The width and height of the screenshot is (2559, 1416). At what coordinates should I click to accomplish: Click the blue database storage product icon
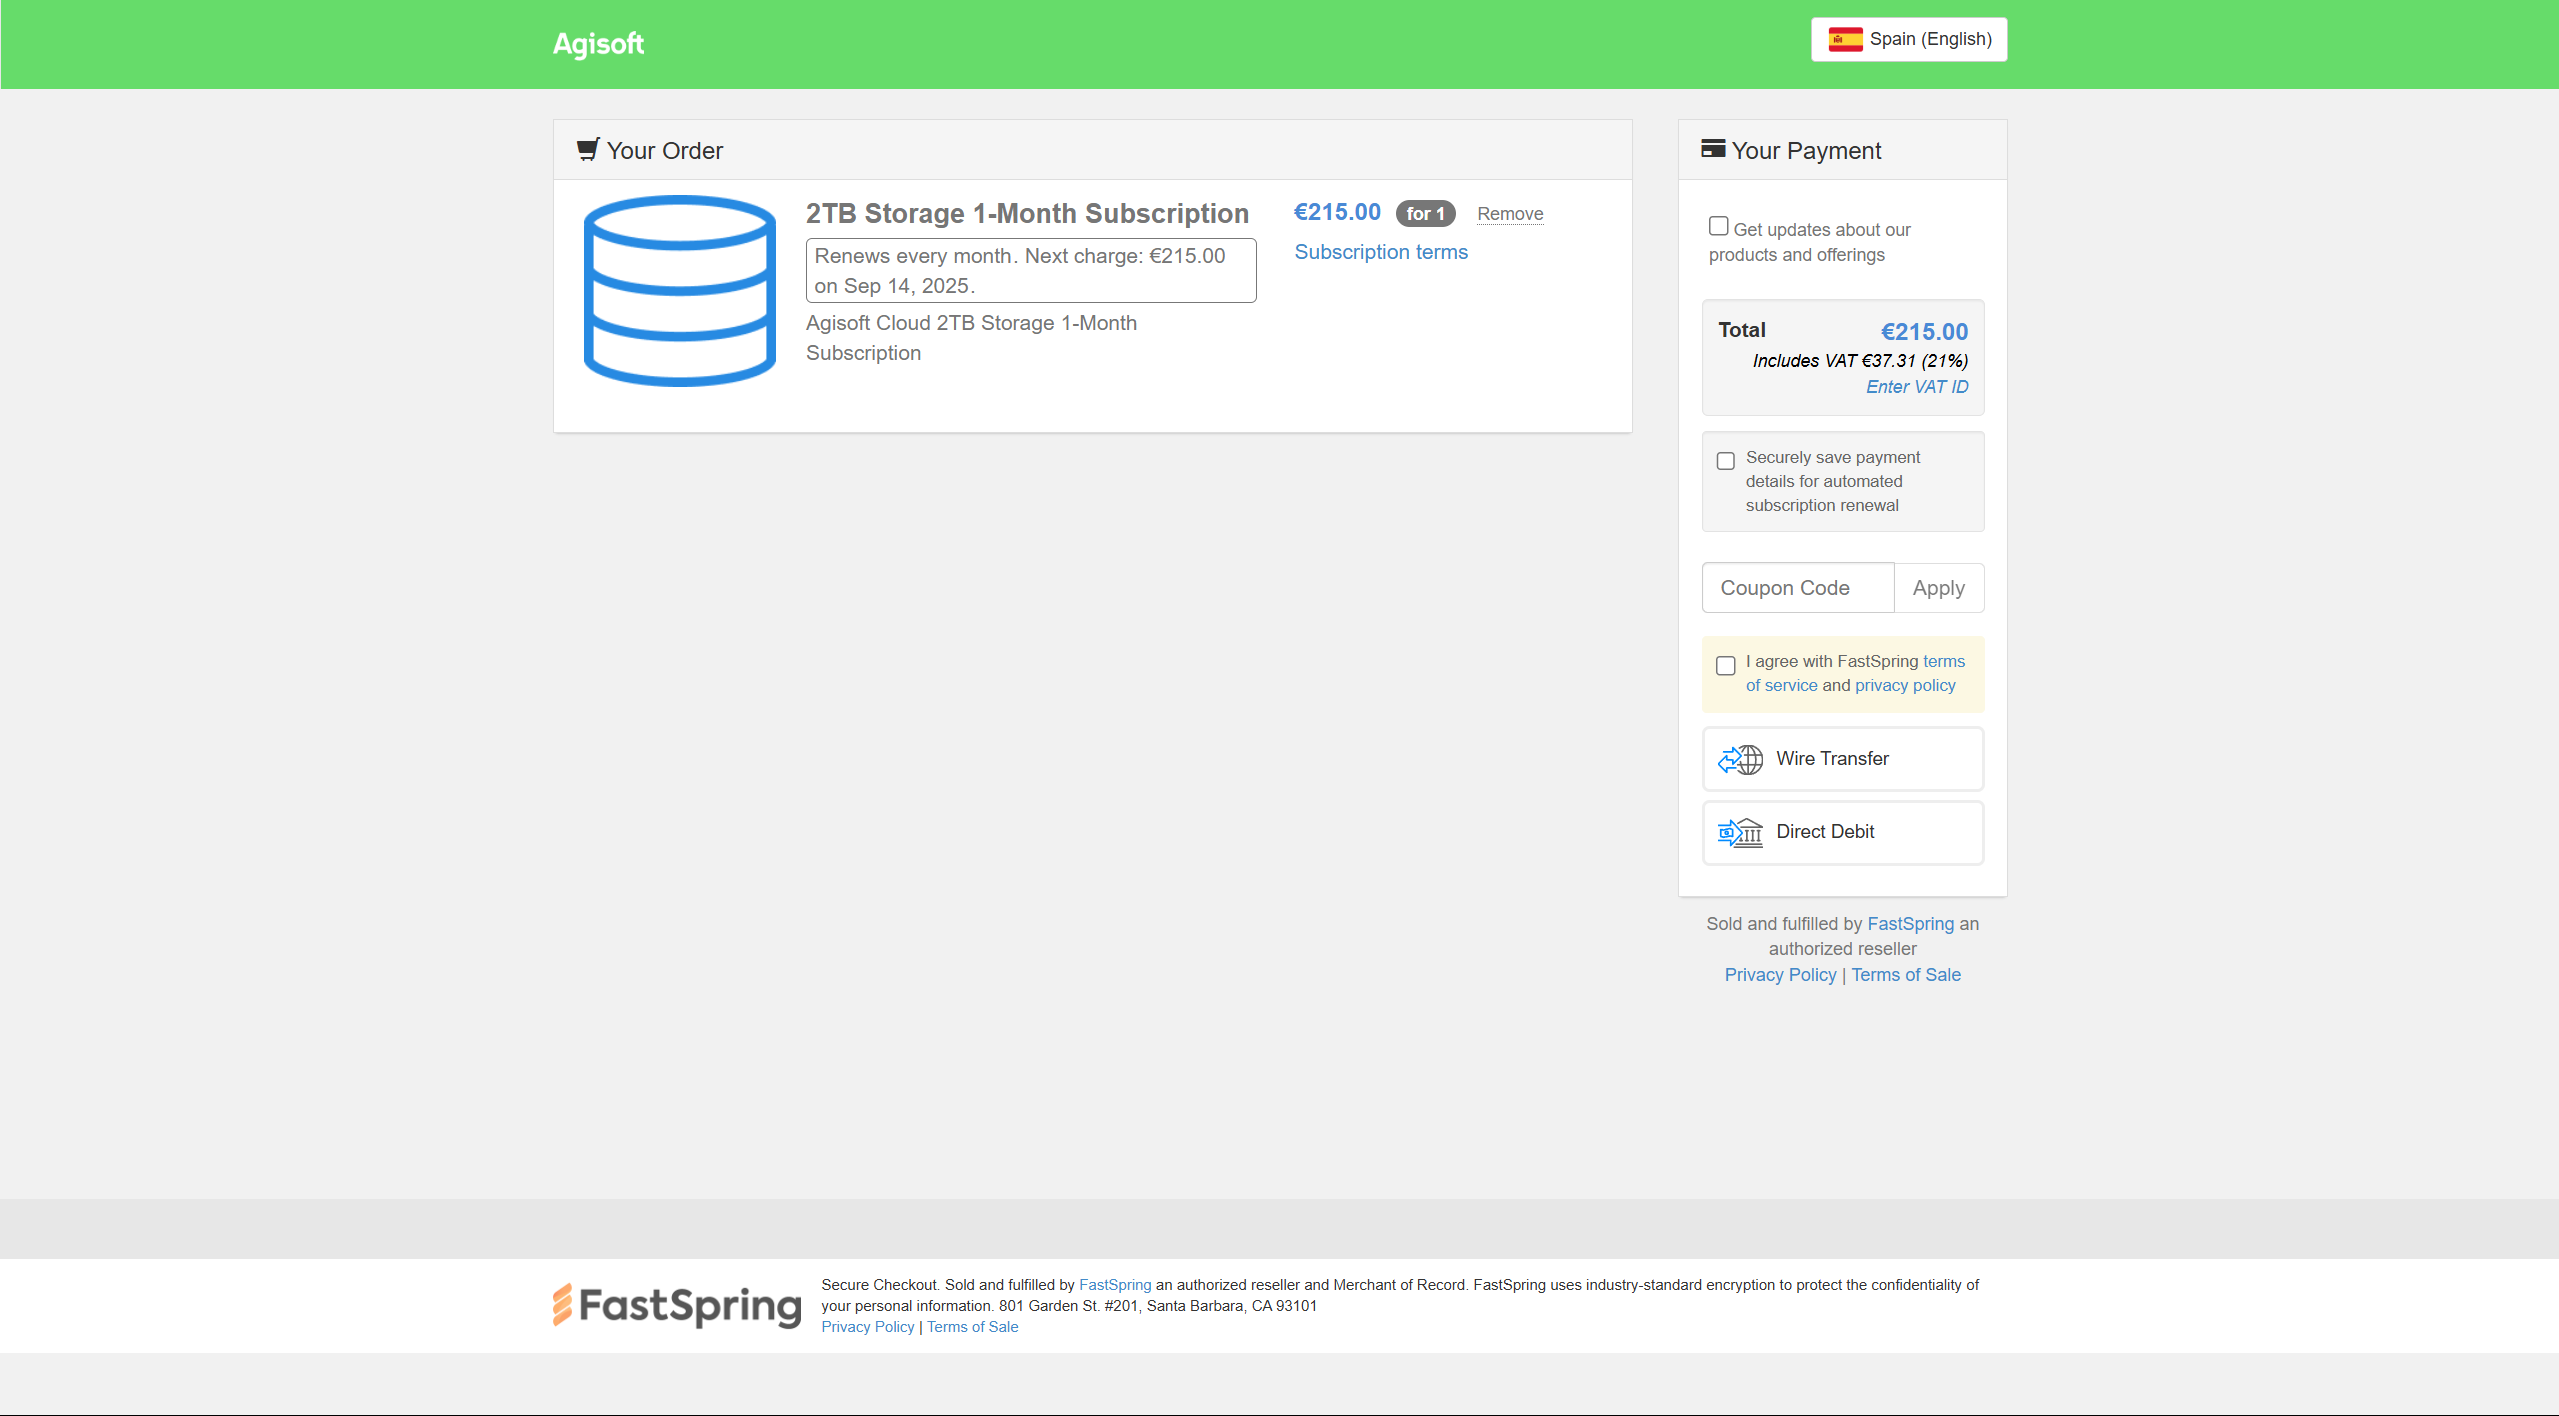click(x=679, y=291)
